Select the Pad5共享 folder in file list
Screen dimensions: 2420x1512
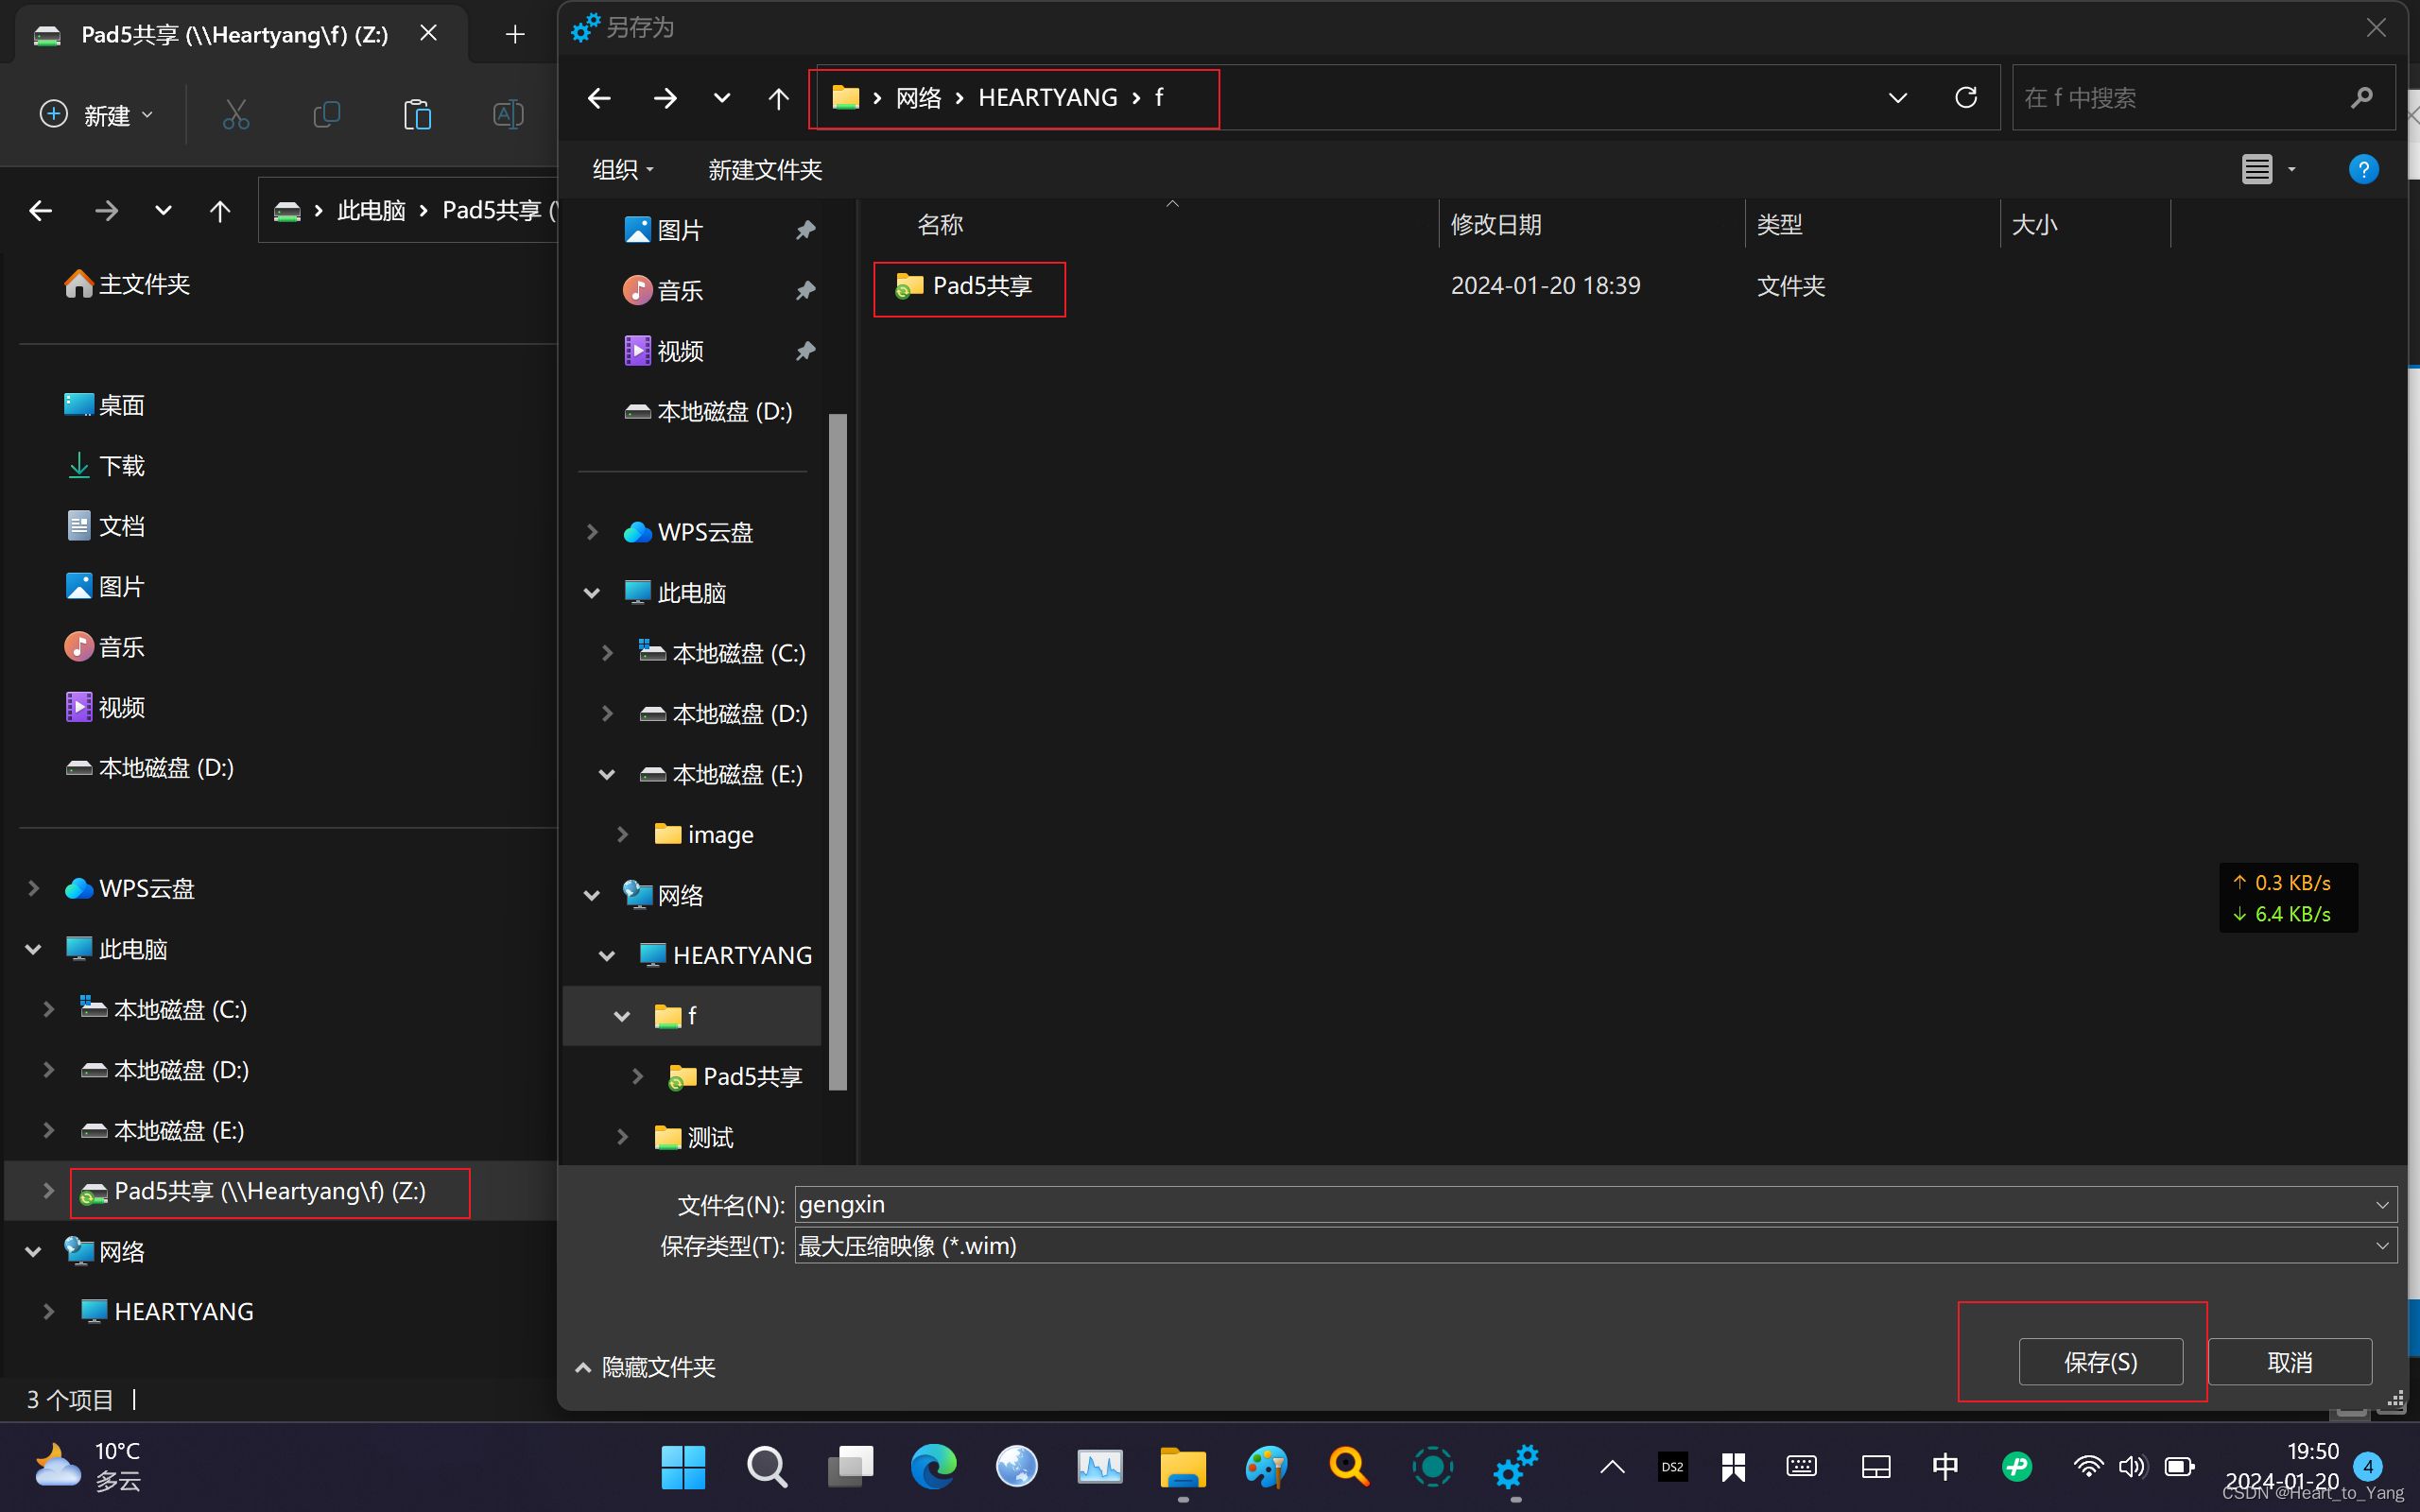point(966,286)
